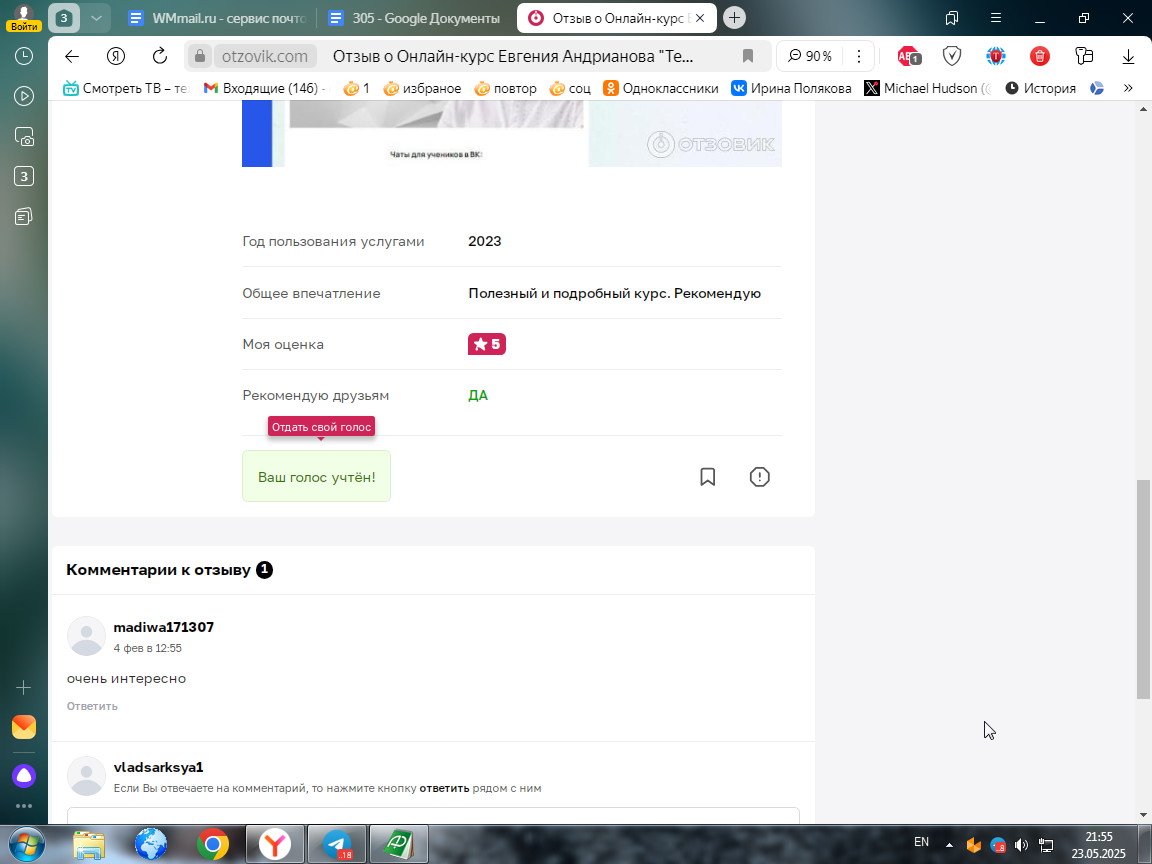Click the Войти profile button
Image resolution: width=1152 pixels, height=864 pixels.
(24, 18)
